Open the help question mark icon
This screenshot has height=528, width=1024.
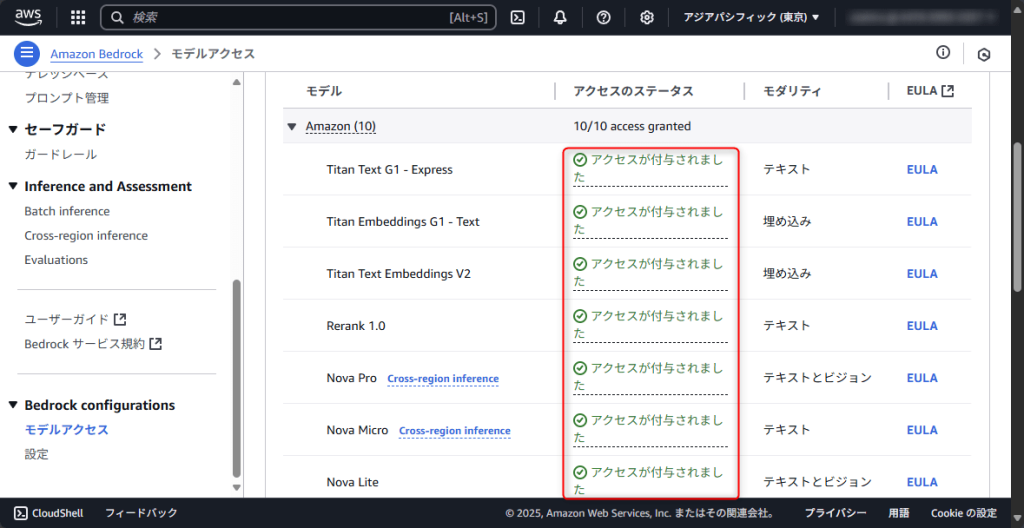[x=603, y=18]
